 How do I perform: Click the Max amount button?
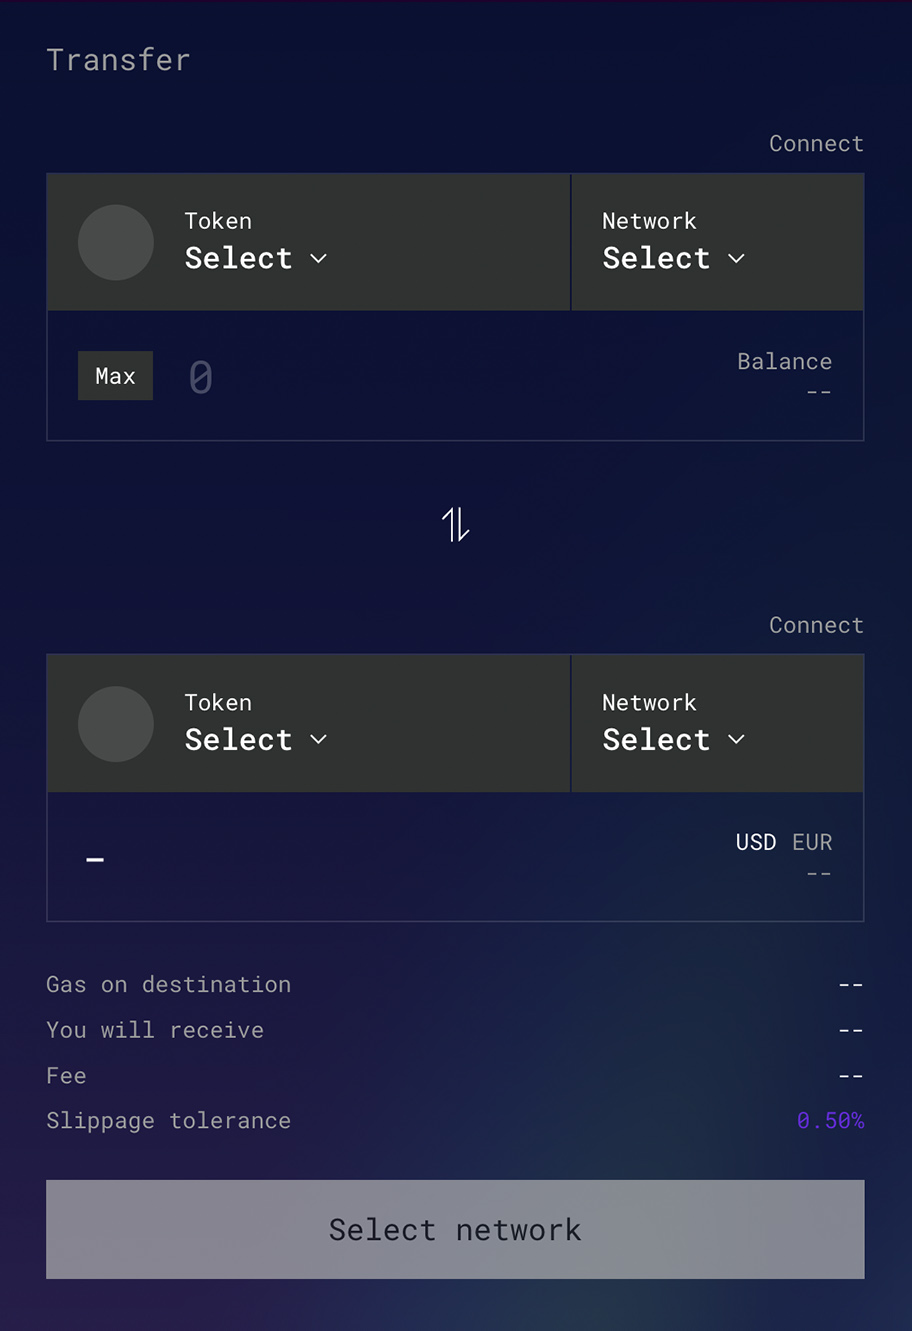point(115,376)
